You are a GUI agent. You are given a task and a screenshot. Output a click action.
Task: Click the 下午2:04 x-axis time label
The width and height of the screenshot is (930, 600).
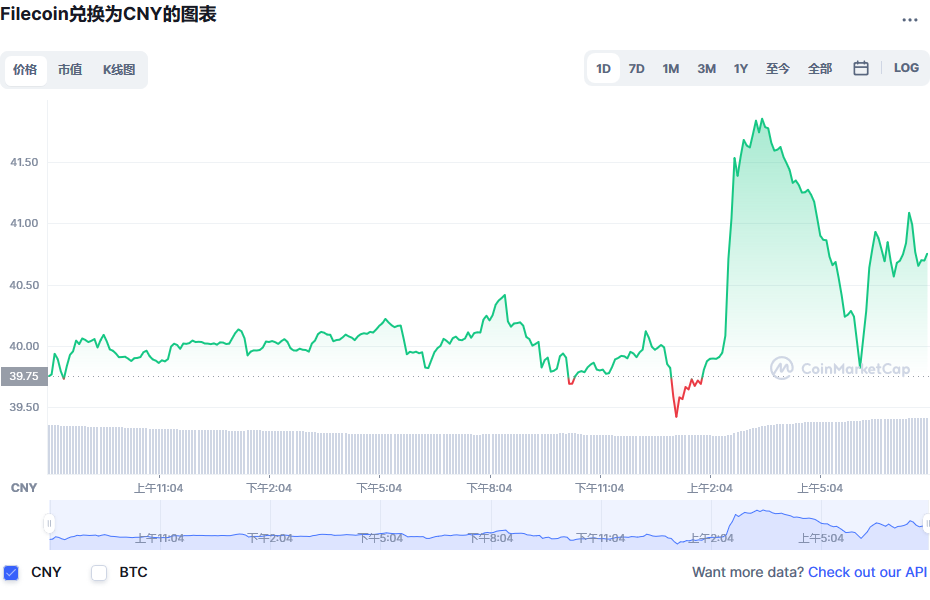point(269,489)
